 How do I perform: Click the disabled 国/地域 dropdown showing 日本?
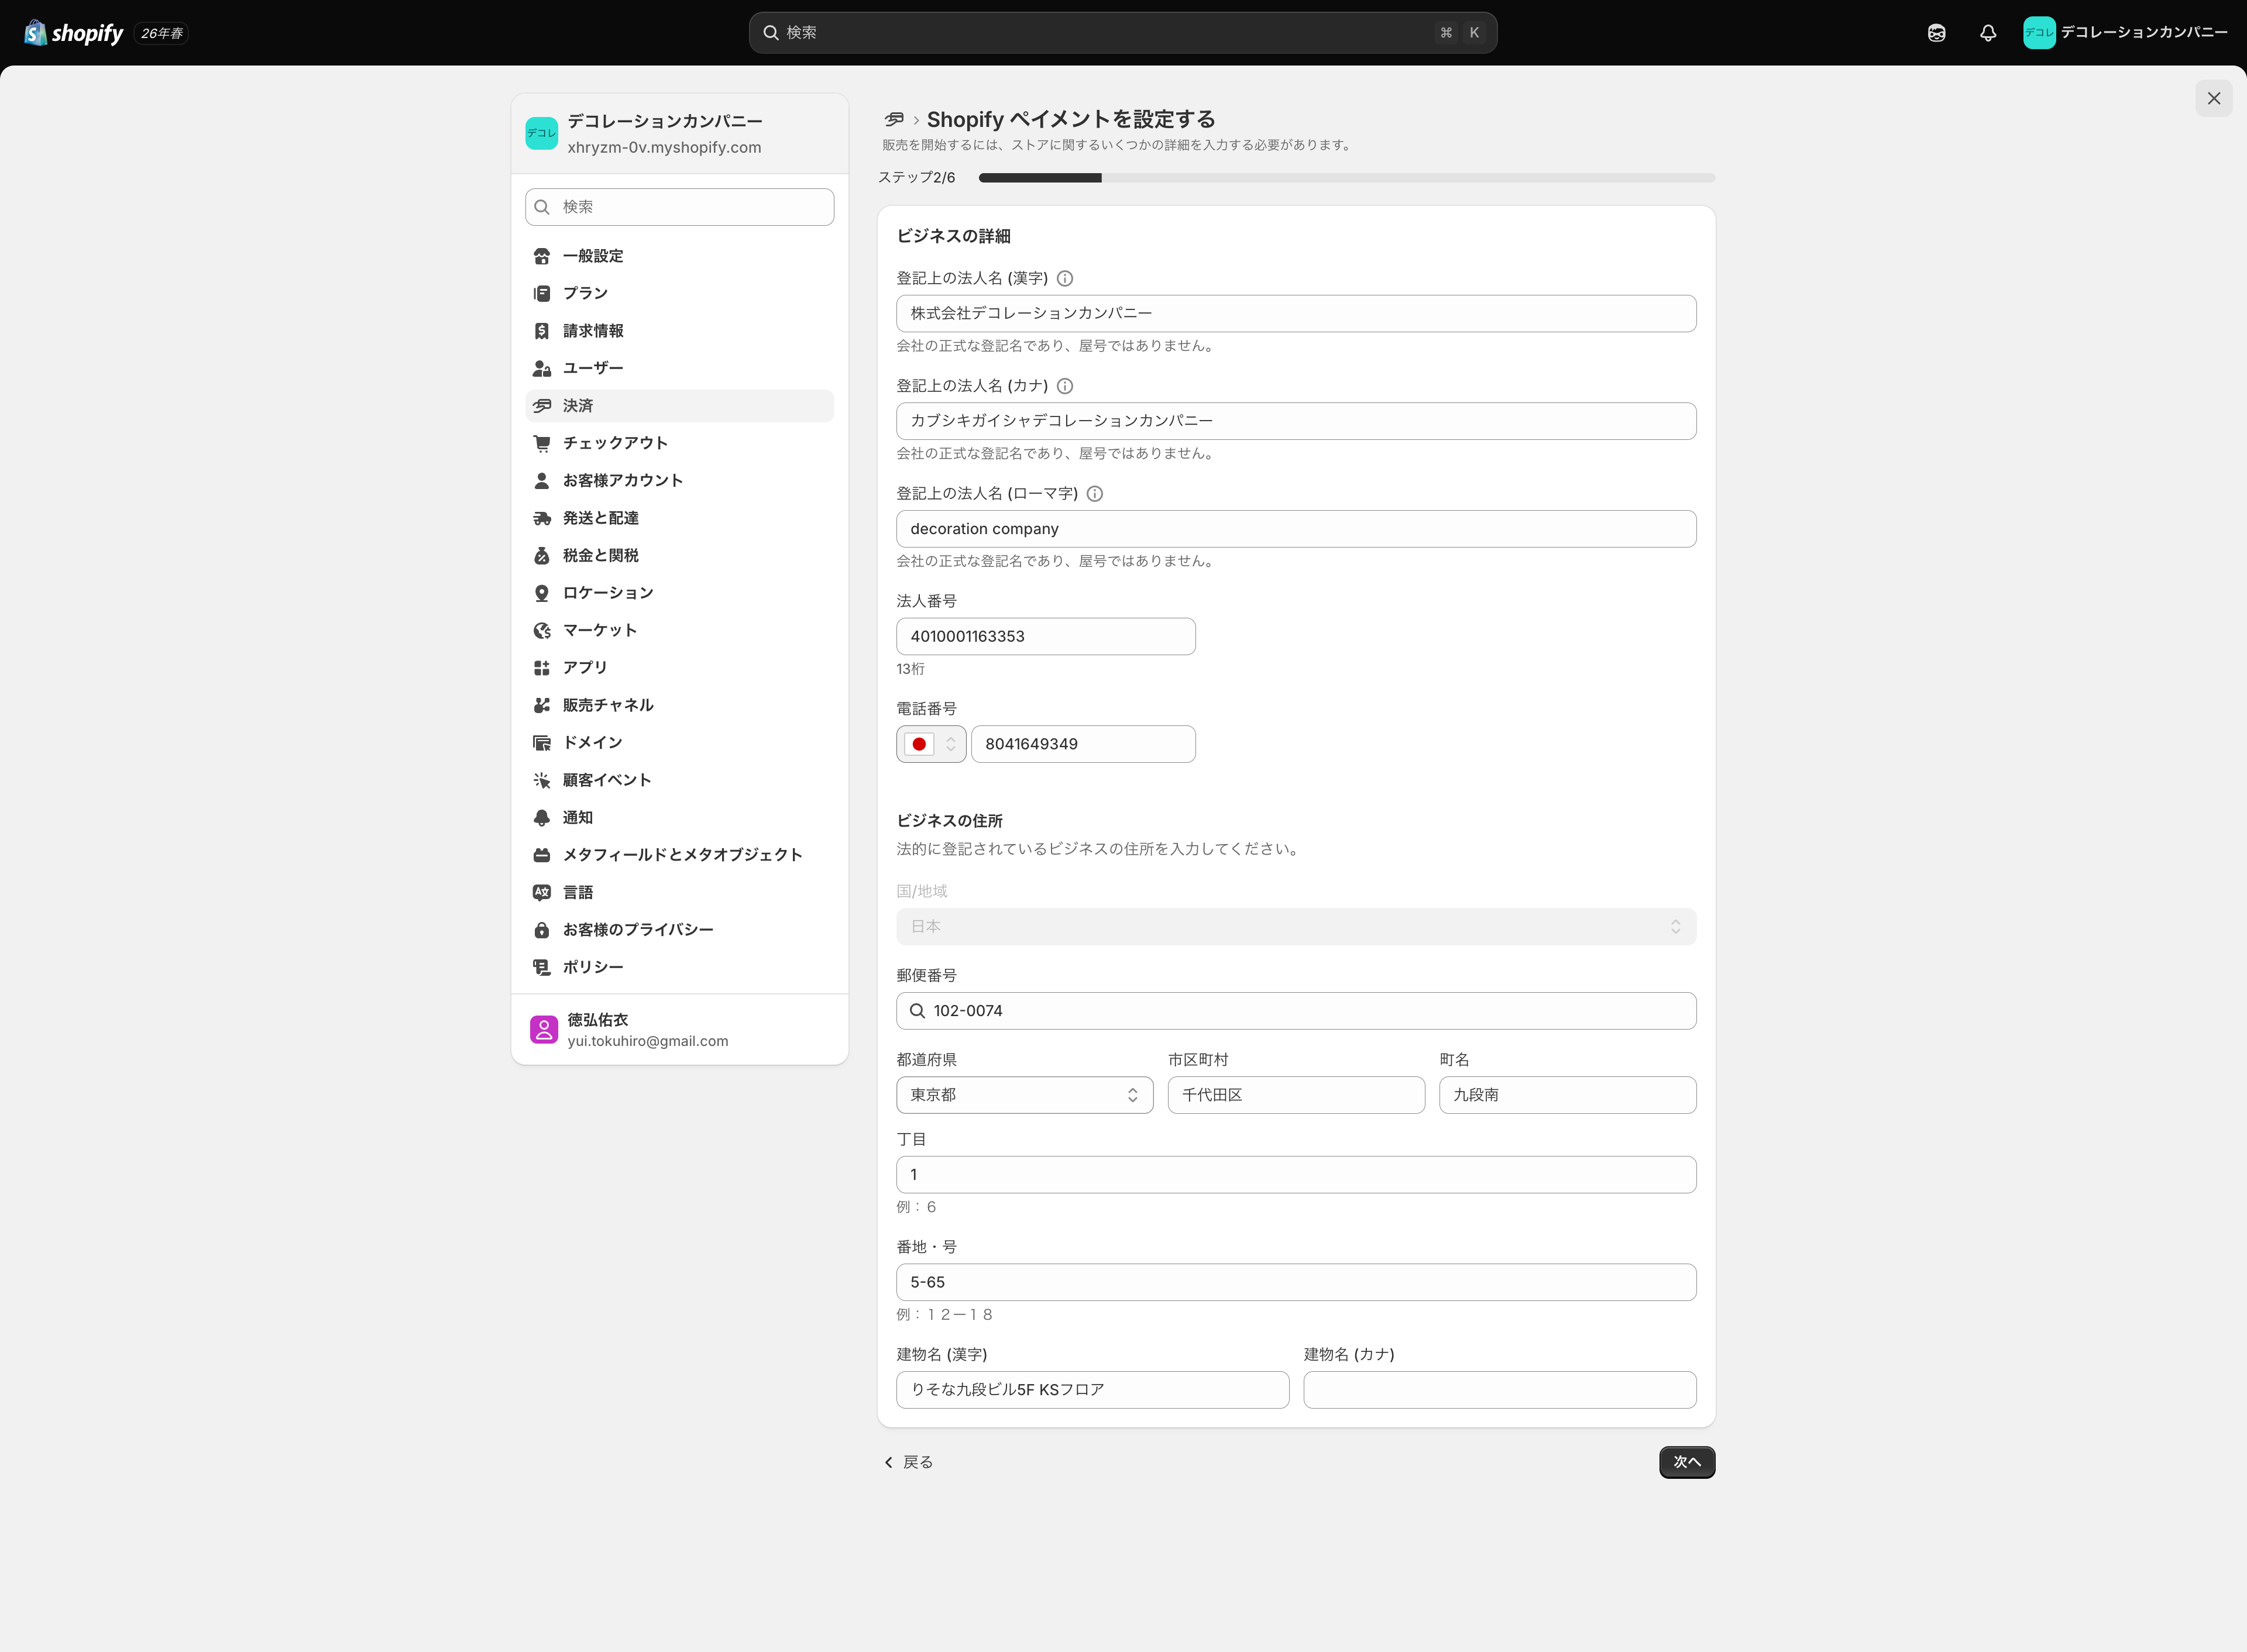click(1296, 927)
